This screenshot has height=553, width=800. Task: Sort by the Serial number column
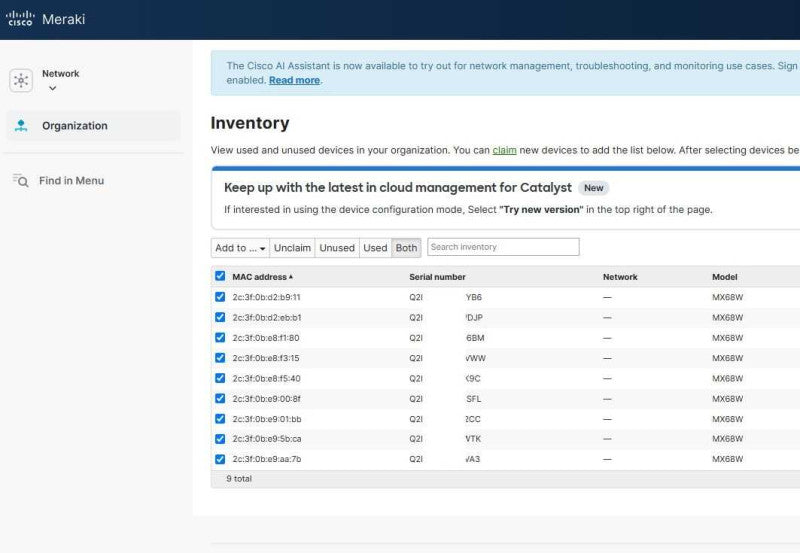point(437,277)
